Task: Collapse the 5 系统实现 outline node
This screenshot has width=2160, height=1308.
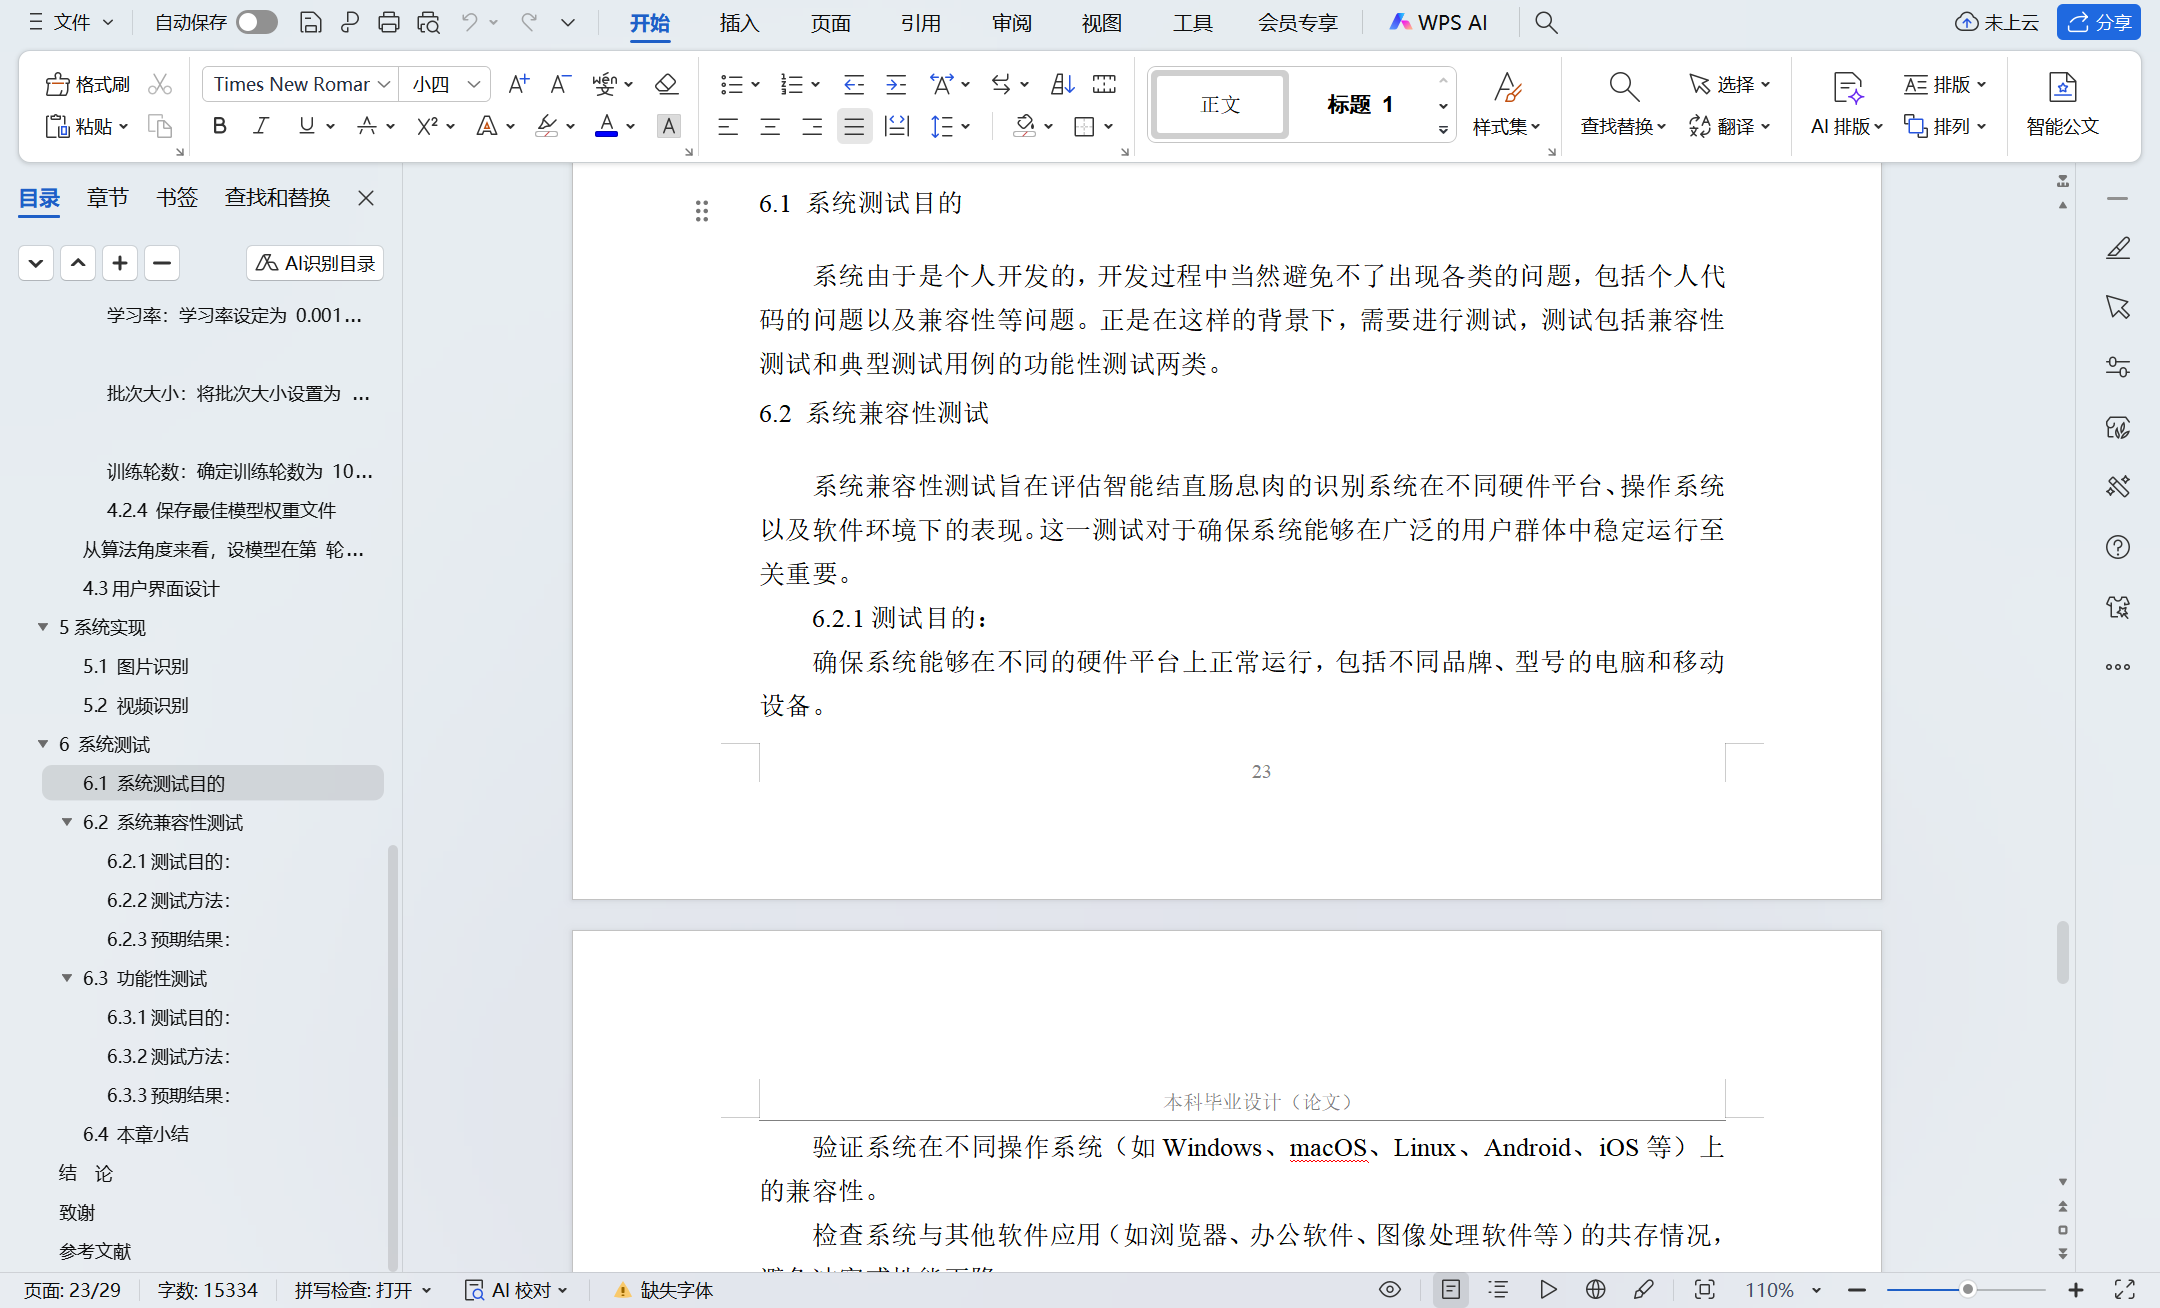Action: [43, 627]
